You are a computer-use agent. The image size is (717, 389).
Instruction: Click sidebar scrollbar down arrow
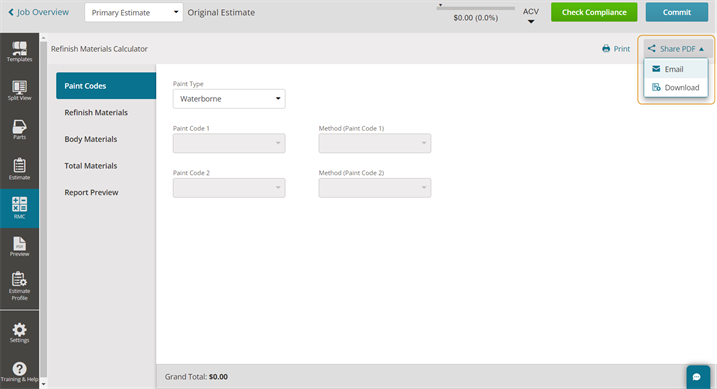pyautogui.click(x=43, y=384)
